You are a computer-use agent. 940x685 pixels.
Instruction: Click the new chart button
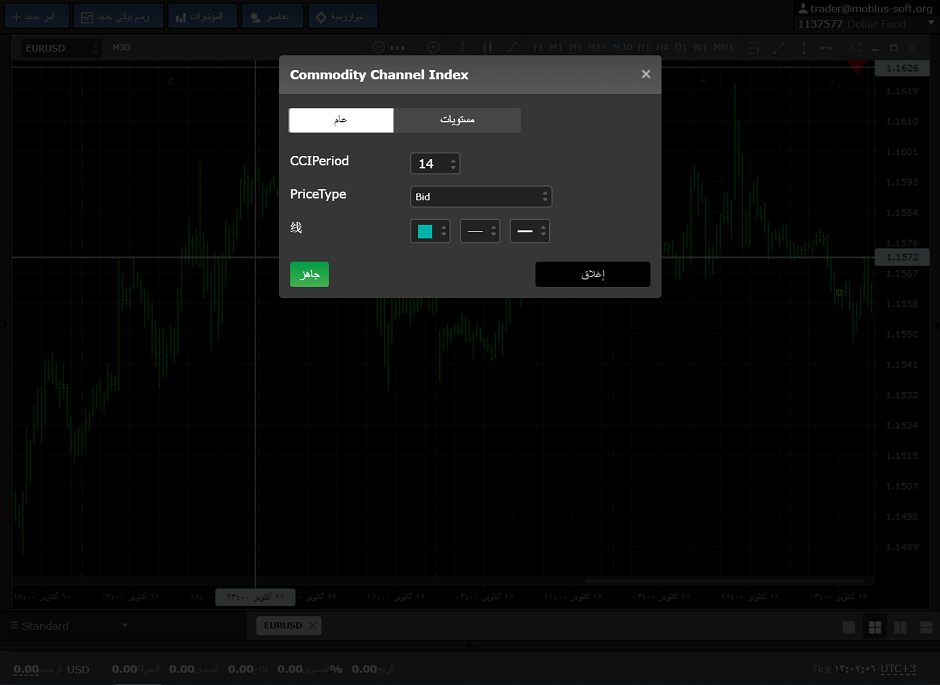119,16
